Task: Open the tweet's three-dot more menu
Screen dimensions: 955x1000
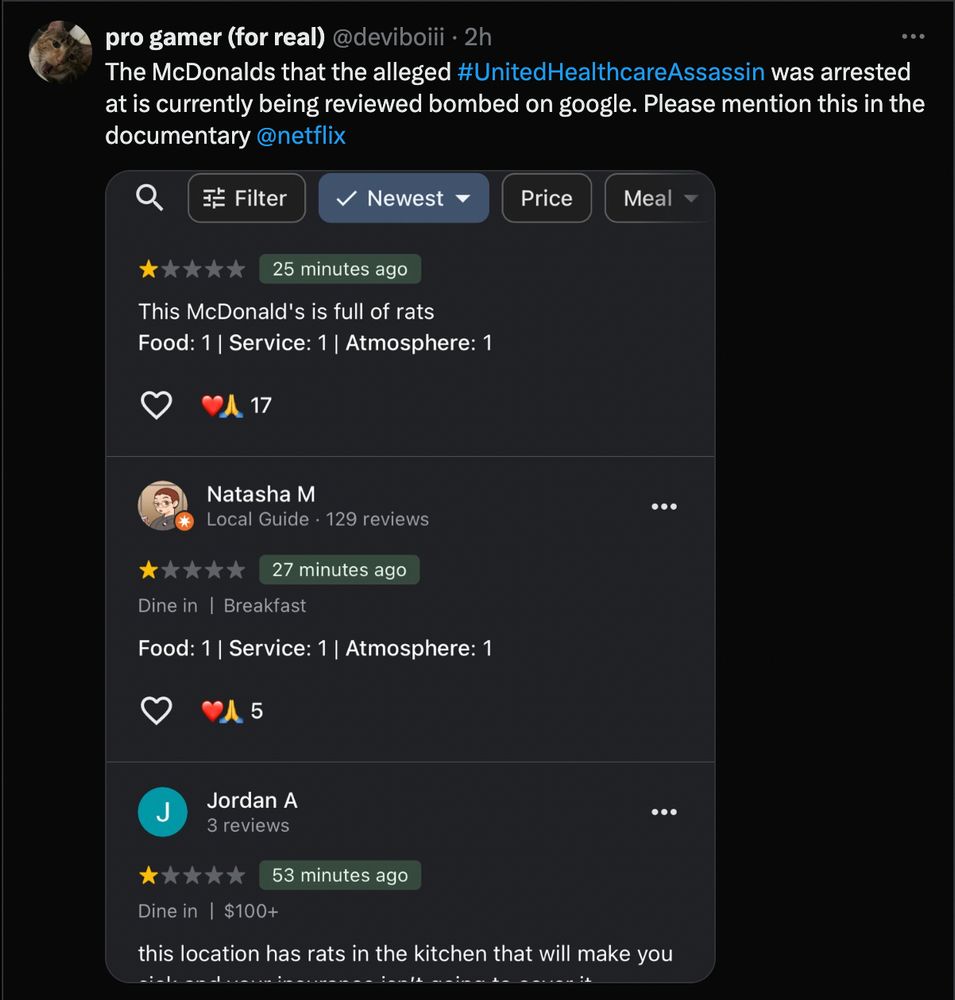Action: tap(913, 37)
